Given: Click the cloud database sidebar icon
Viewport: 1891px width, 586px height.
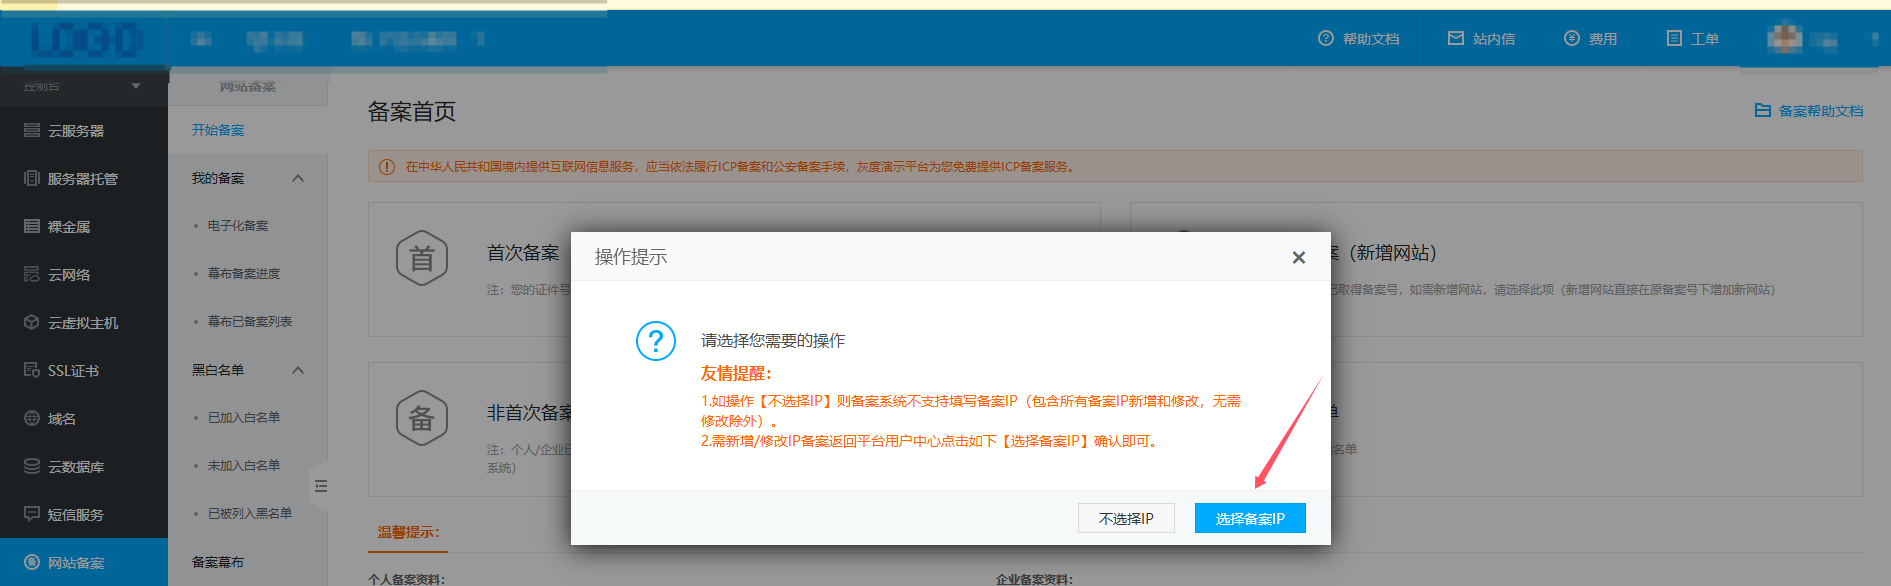Looking at the screenshot, I should pos(32,467).
